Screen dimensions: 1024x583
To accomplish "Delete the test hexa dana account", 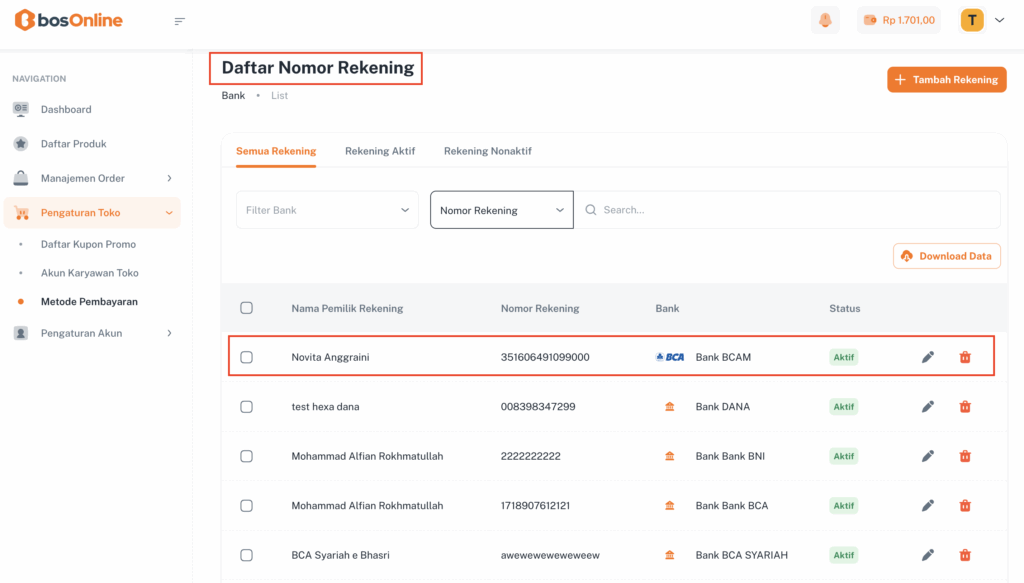I will pos(965,407).
